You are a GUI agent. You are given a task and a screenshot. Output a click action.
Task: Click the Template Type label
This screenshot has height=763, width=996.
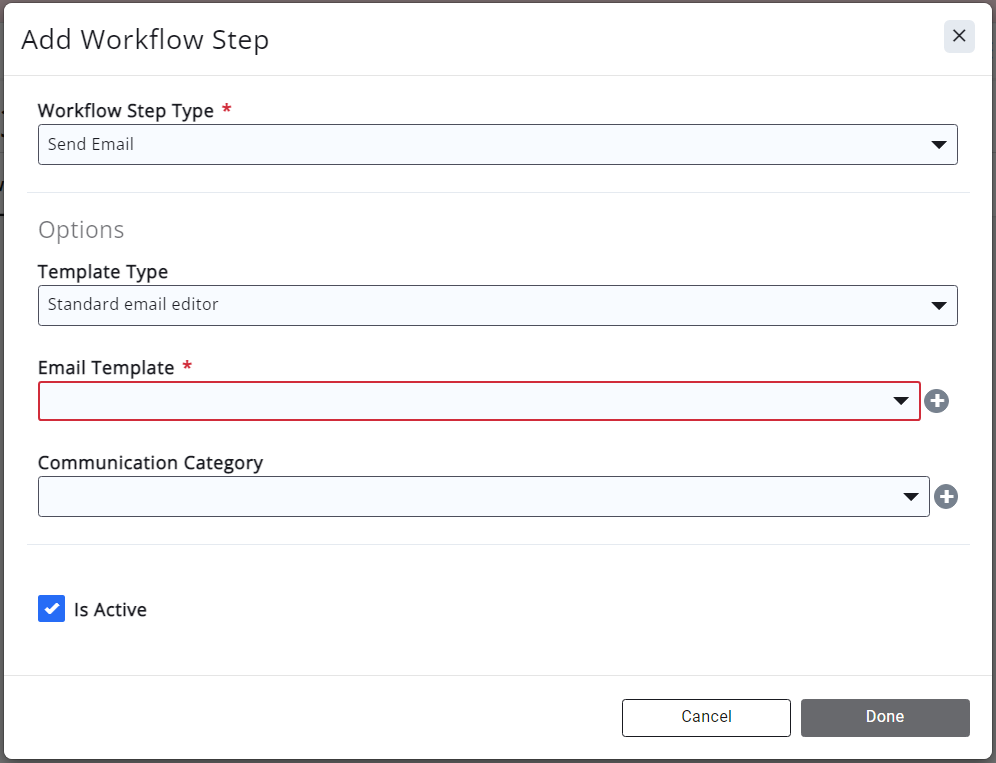point(102,272)
